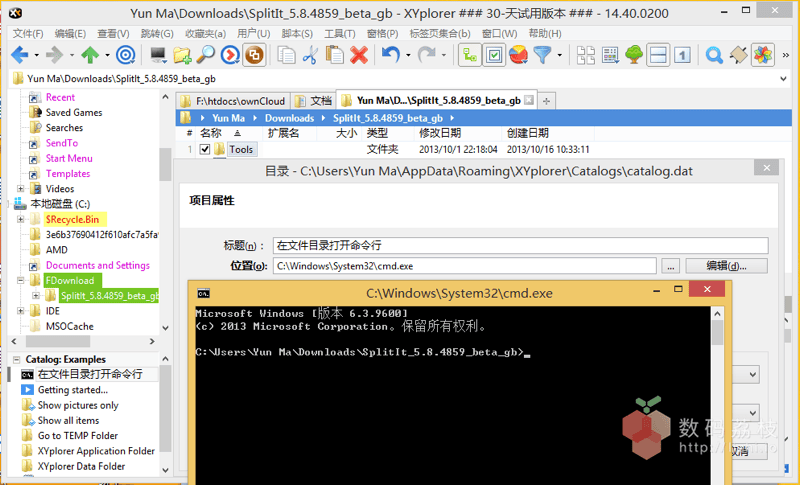The image size is (800, 485).
Task: Select 'XYplorer Application Folder' catalog item
Action: tap(96, 451)
